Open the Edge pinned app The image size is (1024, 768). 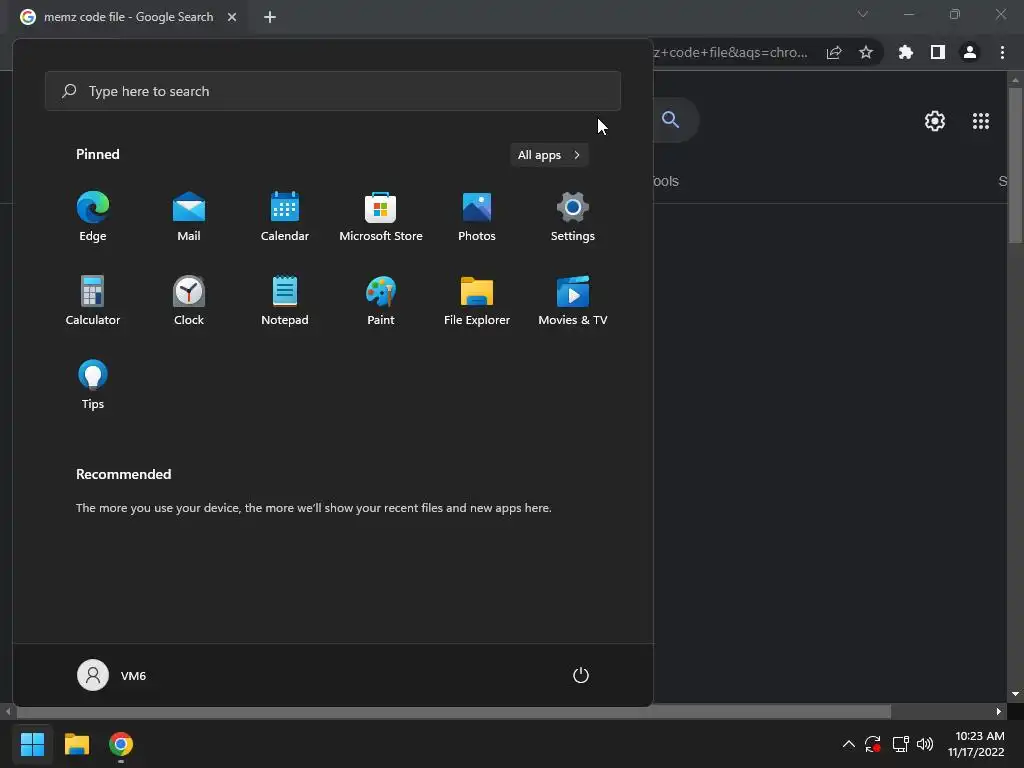click(93, 217)
